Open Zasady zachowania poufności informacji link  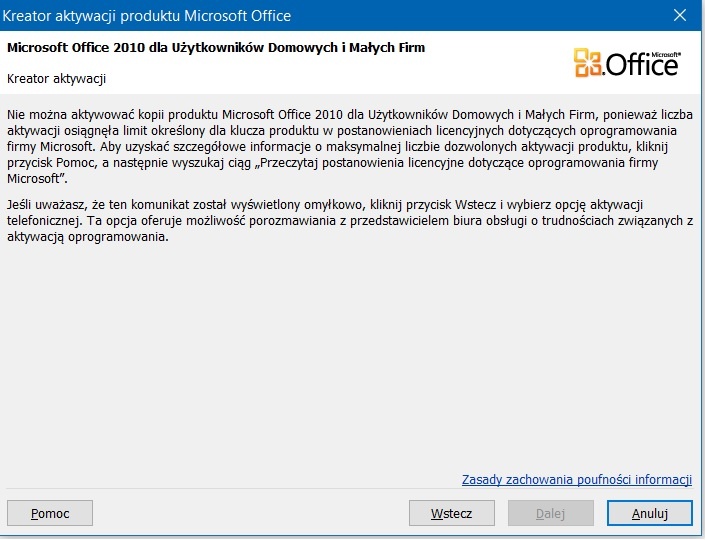(577, 479)
